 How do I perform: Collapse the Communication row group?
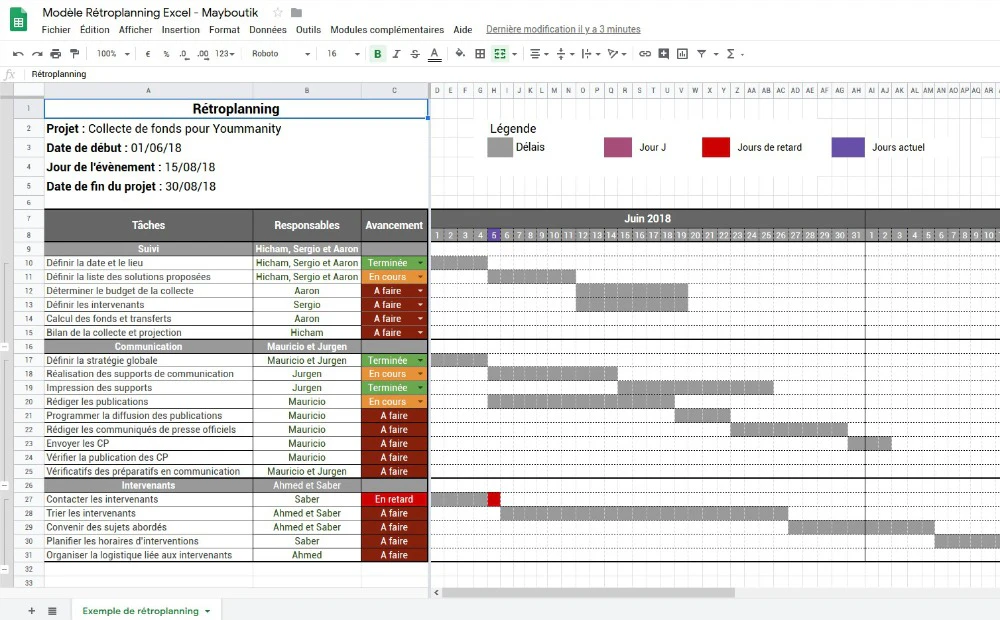point(4,485)
